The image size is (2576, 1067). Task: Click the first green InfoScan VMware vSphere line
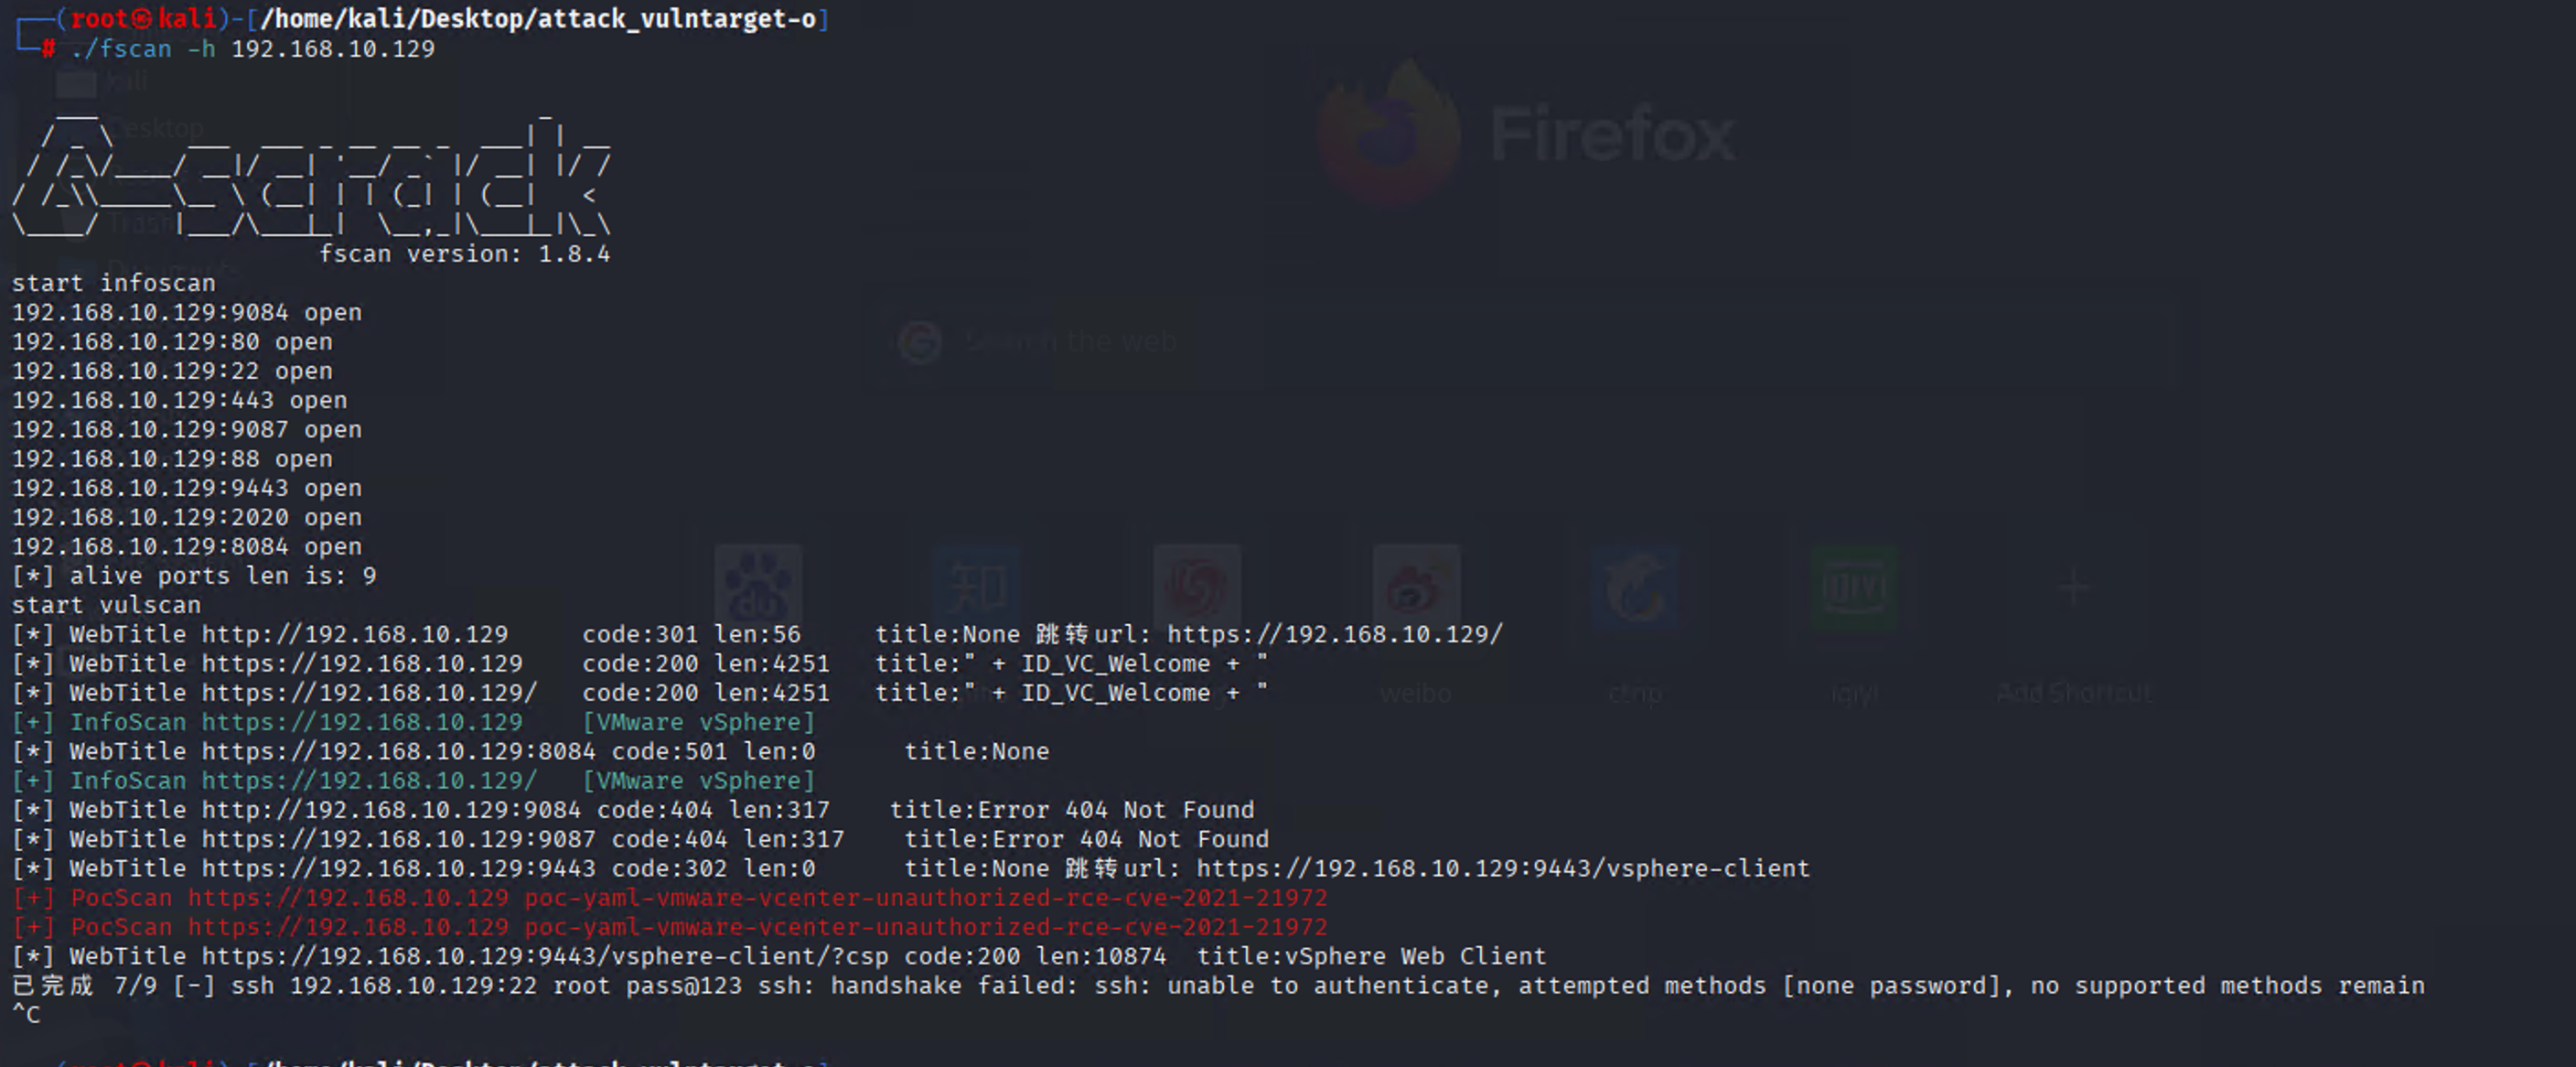point(413,722)
